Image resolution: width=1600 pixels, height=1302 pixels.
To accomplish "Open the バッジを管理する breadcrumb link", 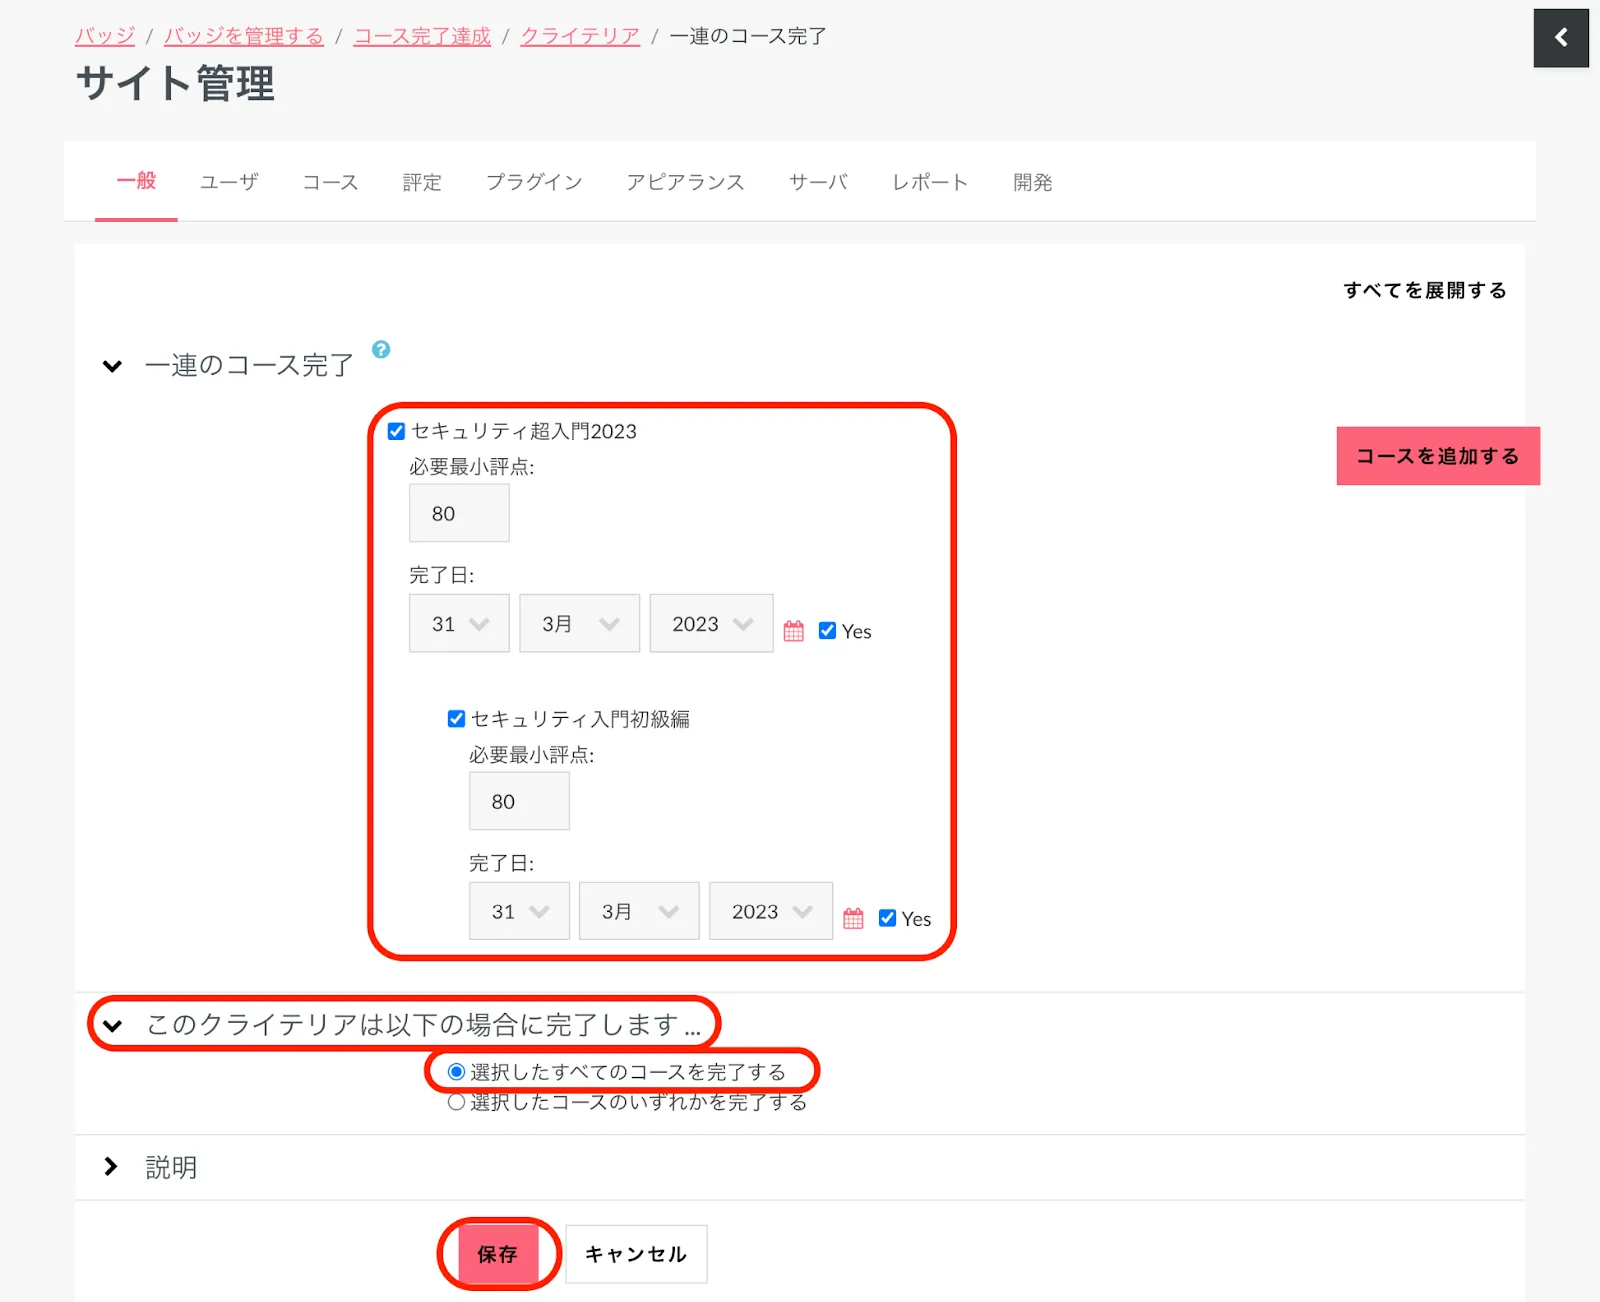I will tap(244, 36).
